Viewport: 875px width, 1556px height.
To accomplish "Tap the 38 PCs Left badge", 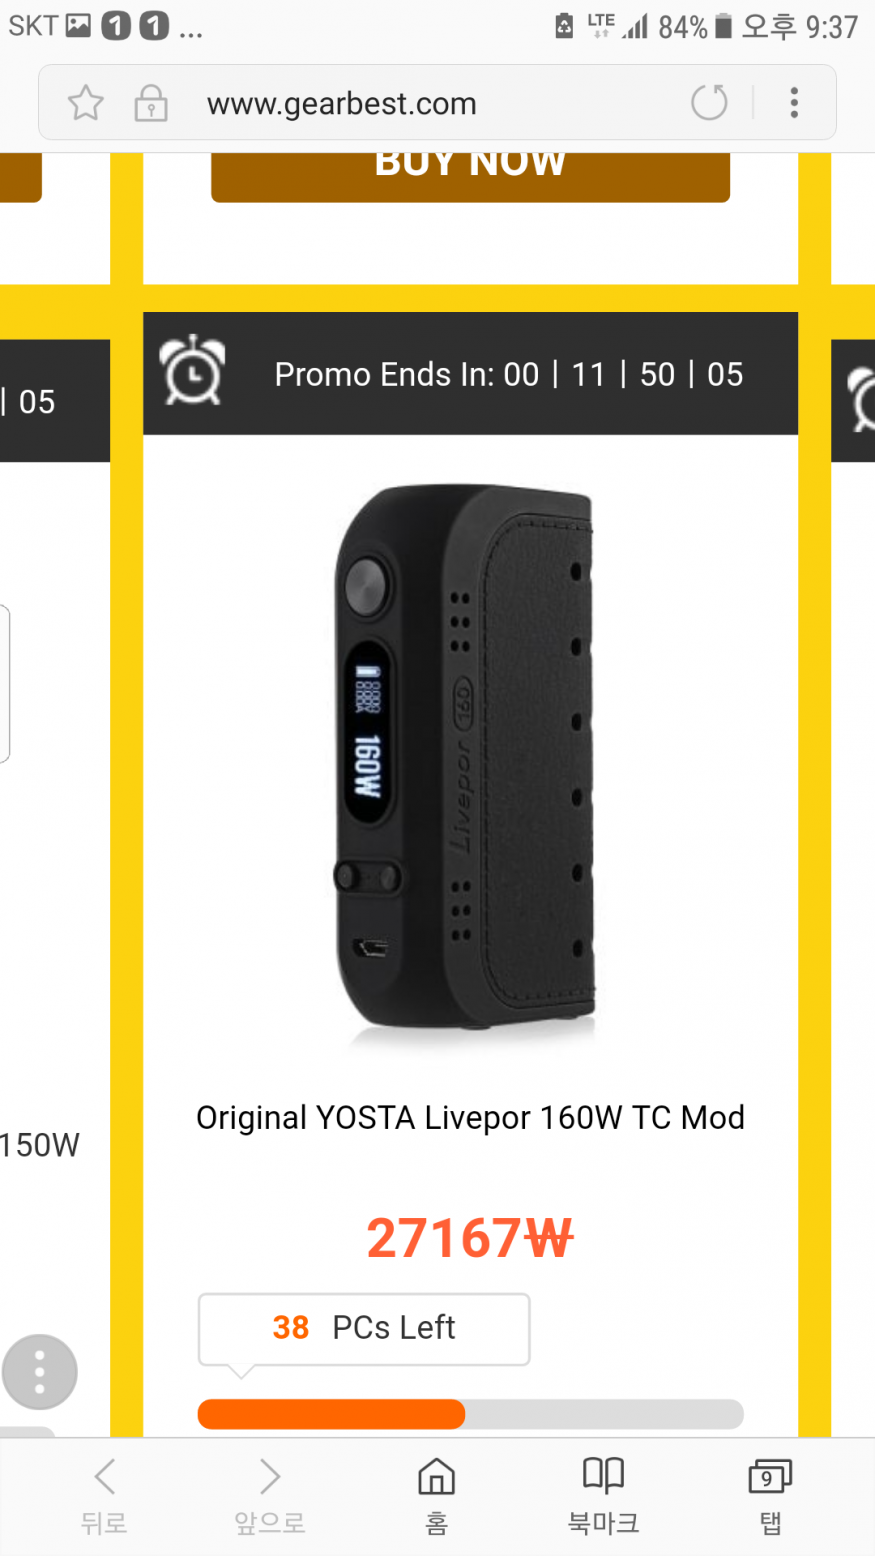I will click(364, 1328).
